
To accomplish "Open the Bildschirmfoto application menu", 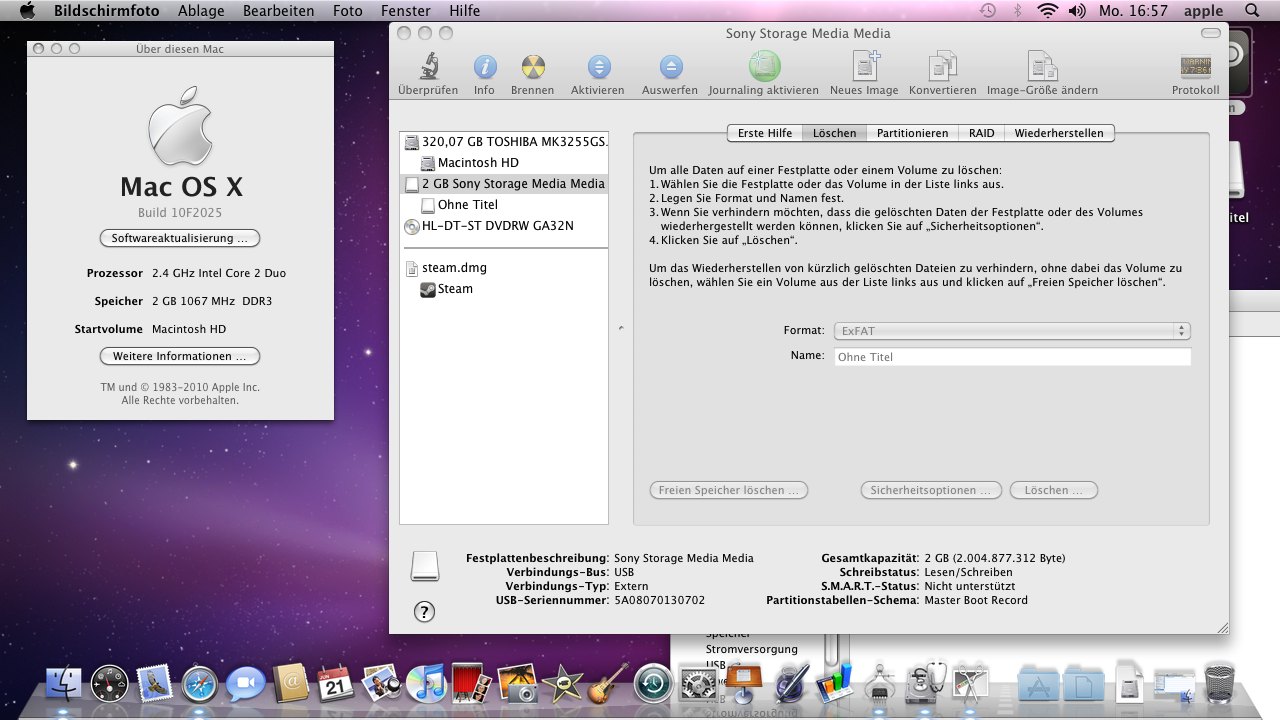I will point(108,10).
